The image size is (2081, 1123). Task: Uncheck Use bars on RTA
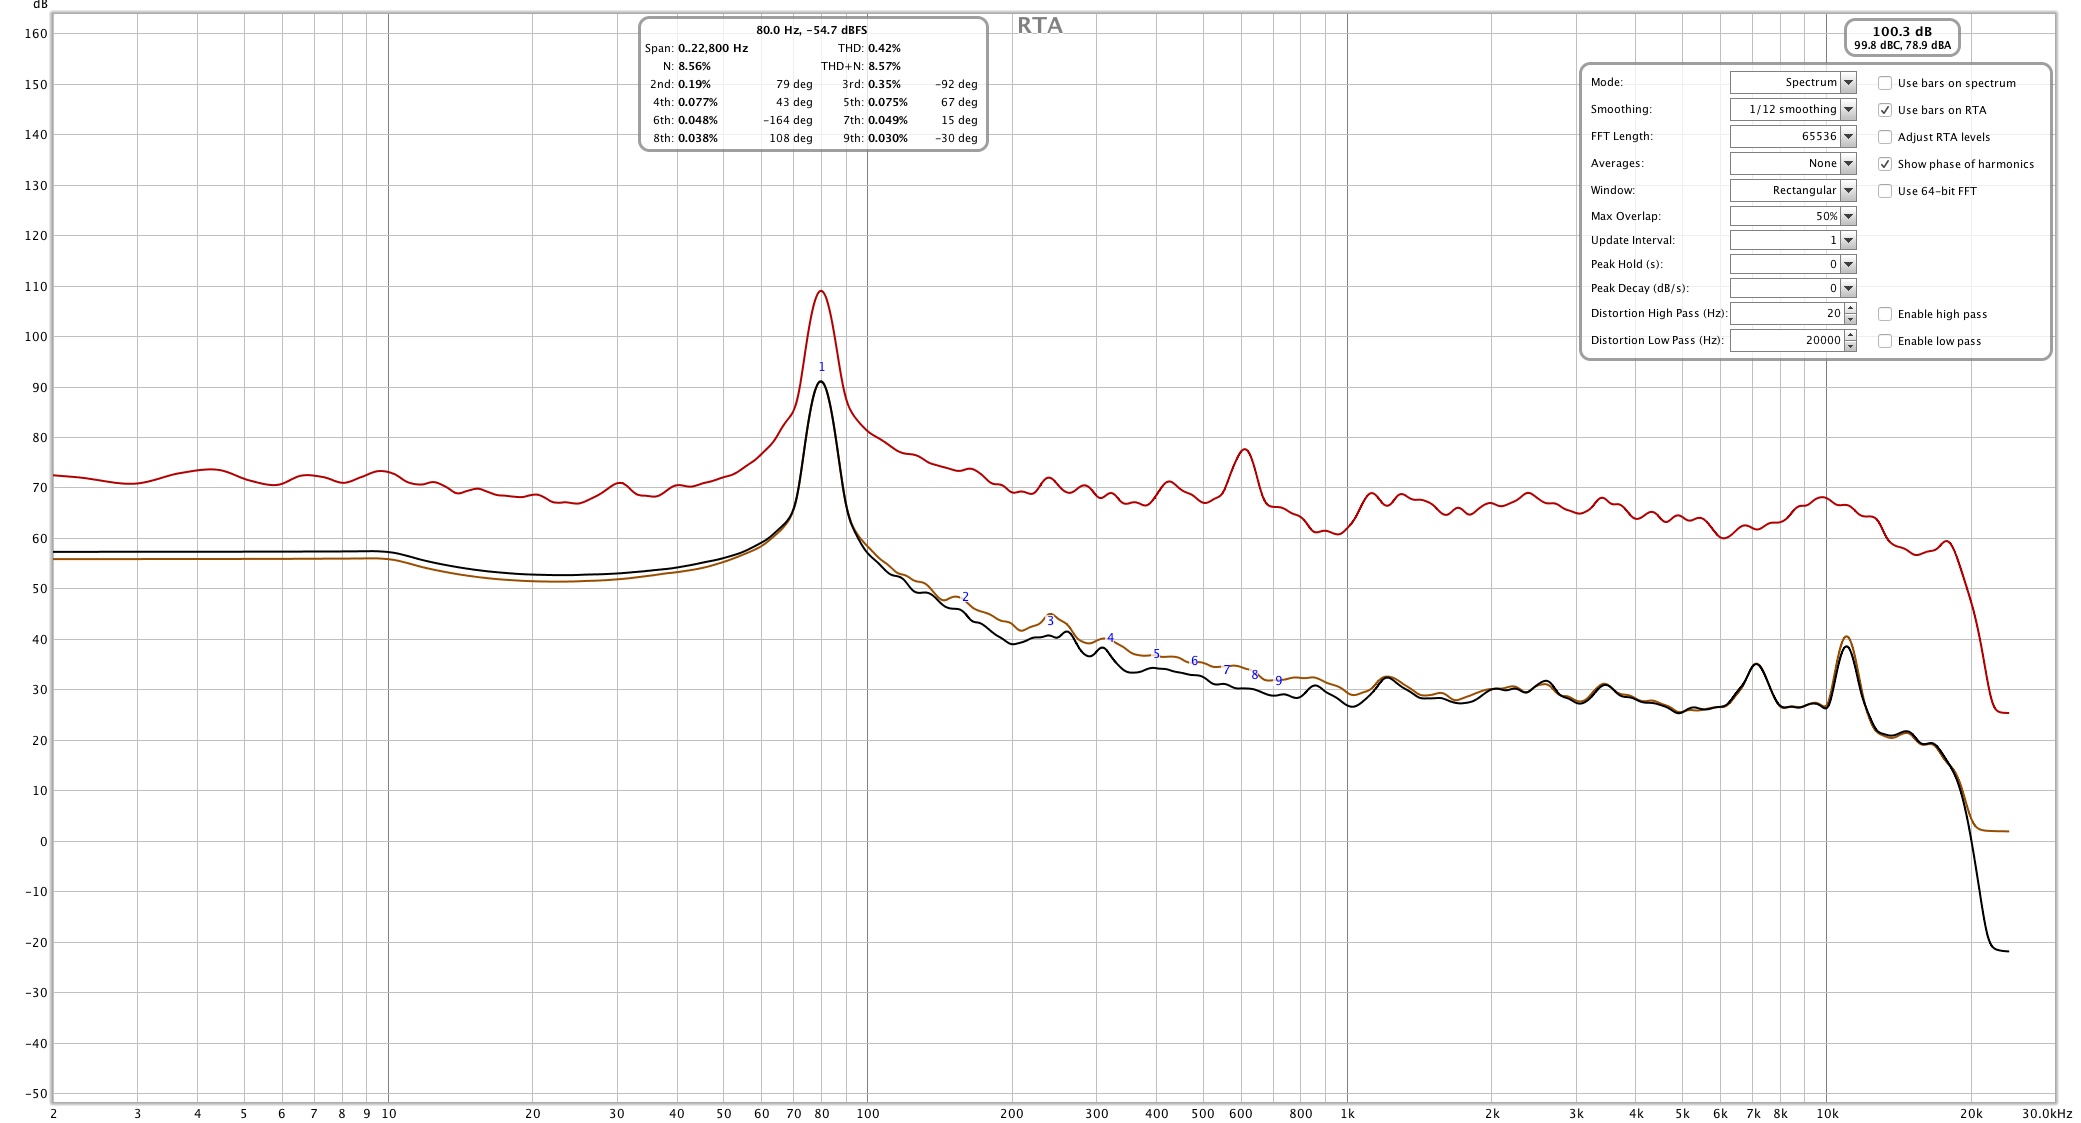pos(1885,110)
